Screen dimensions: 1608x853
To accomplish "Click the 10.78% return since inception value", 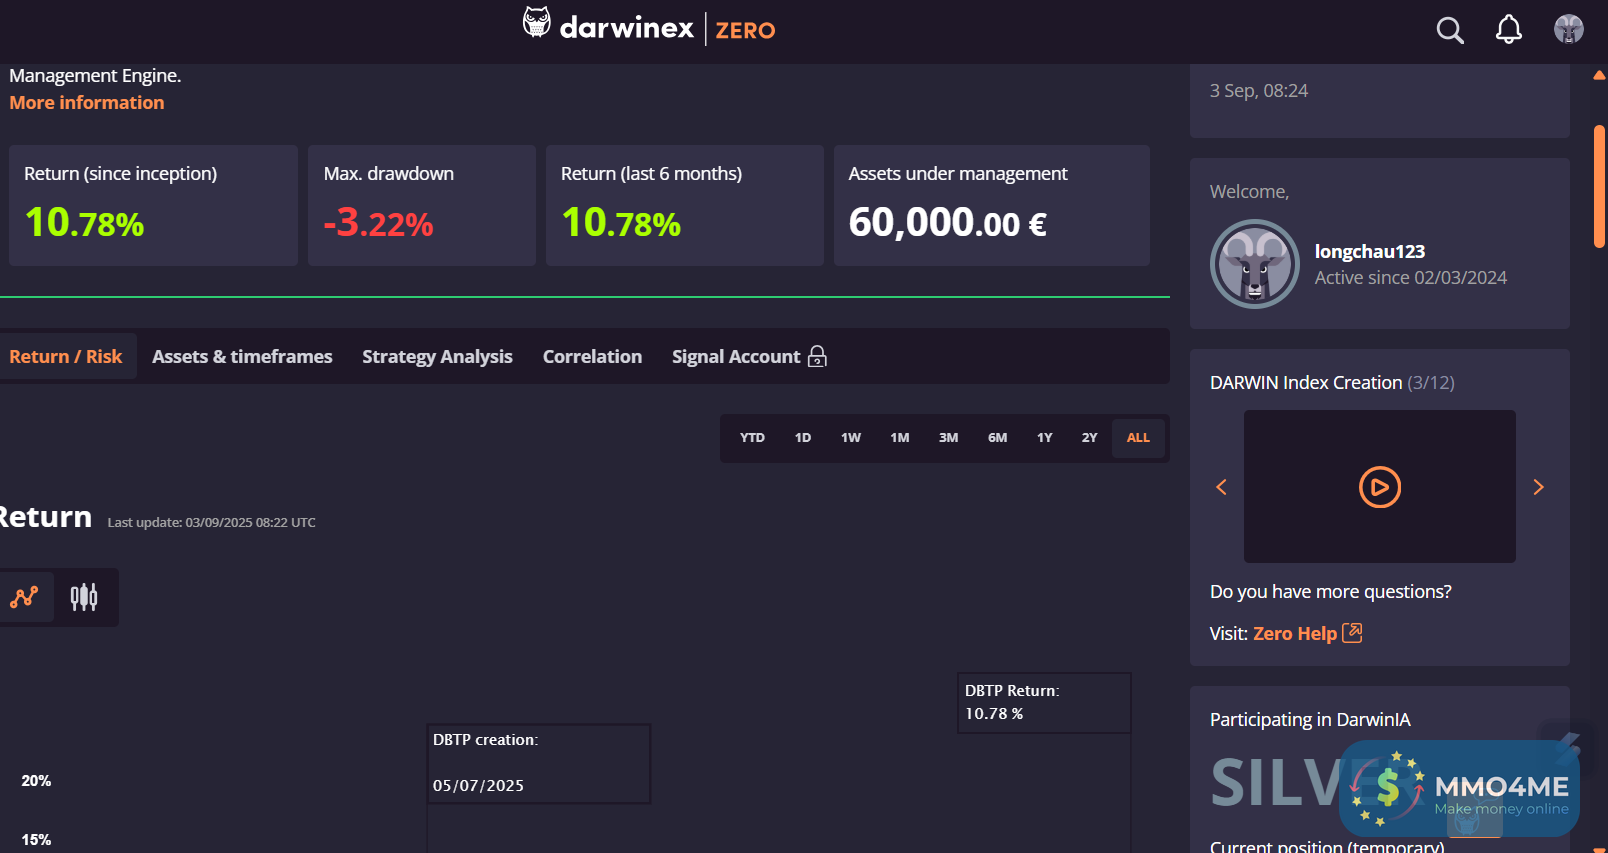I will pos(84,222).
